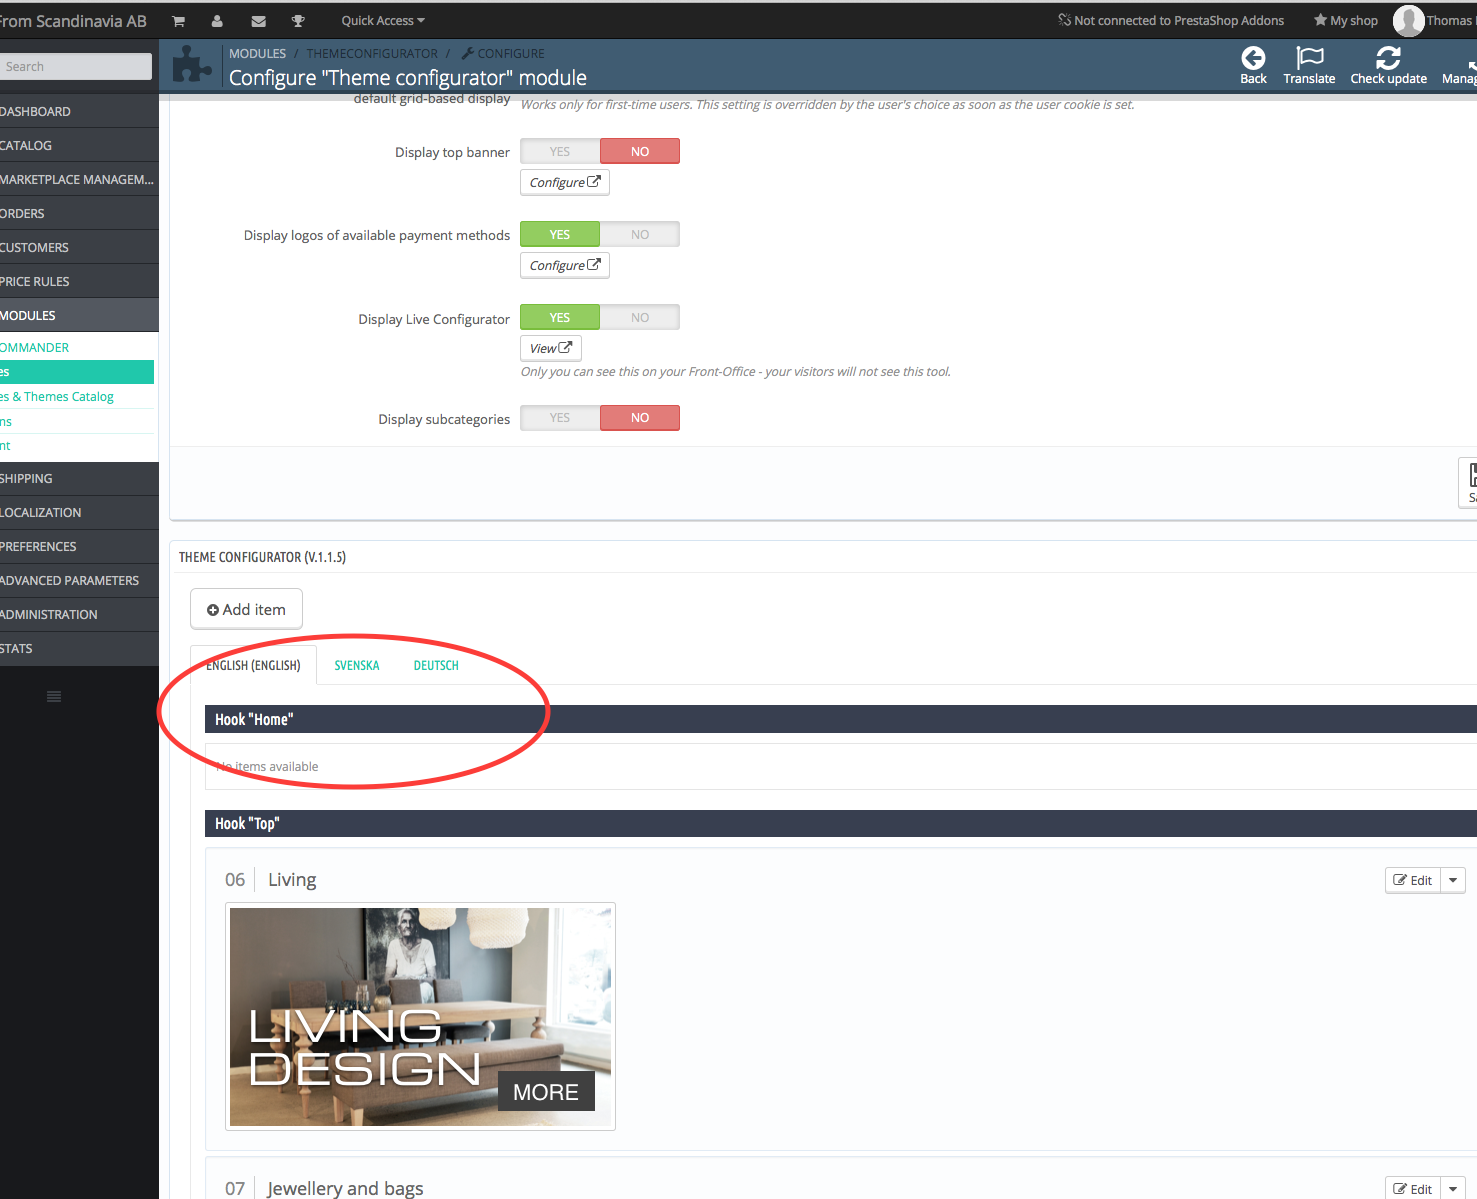Open the Price Rules menu

tap(79, 281)
